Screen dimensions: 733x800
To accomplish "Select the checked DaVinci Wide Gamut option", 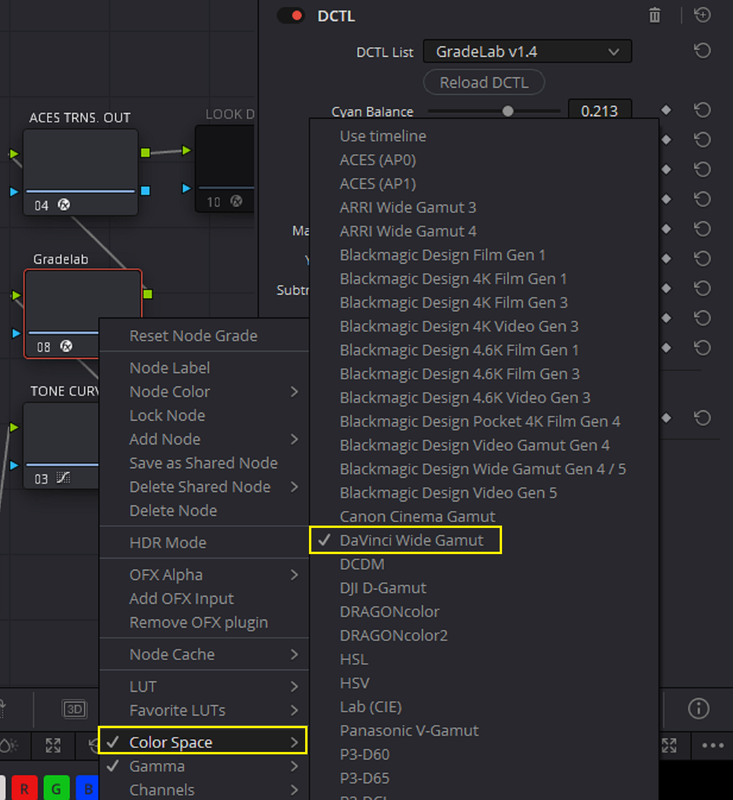I will tap(406, 540).
